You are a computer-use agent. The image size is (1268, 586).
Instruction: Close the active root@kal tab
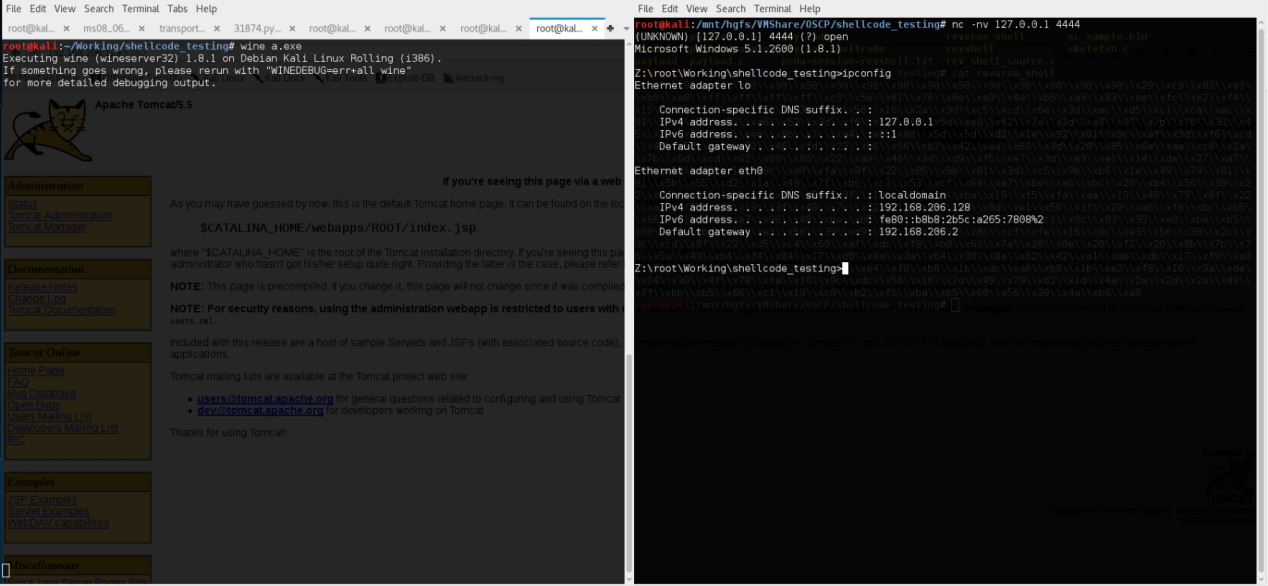[594, 28]
